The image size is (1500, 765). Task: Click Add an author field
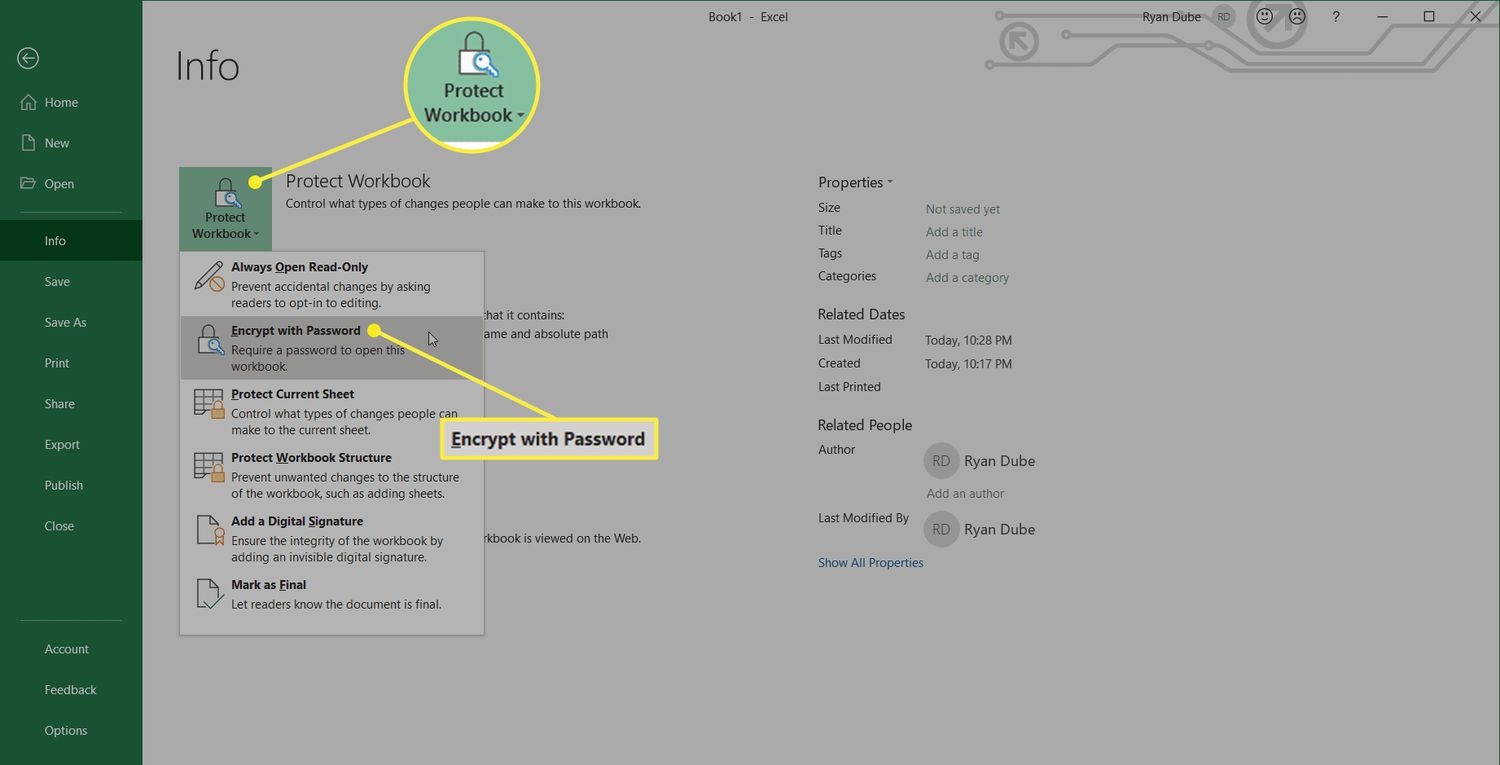point(965,494)
